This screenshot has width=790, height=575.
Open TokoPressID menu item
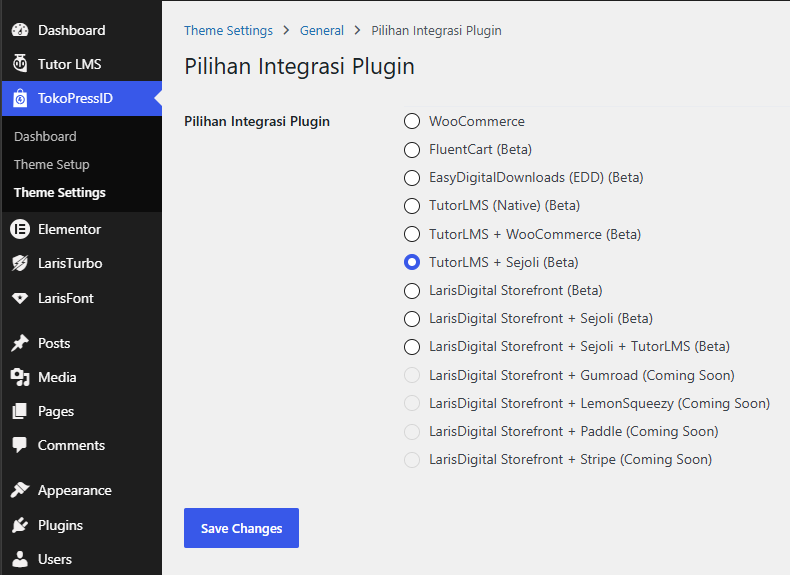pos(81,98)
